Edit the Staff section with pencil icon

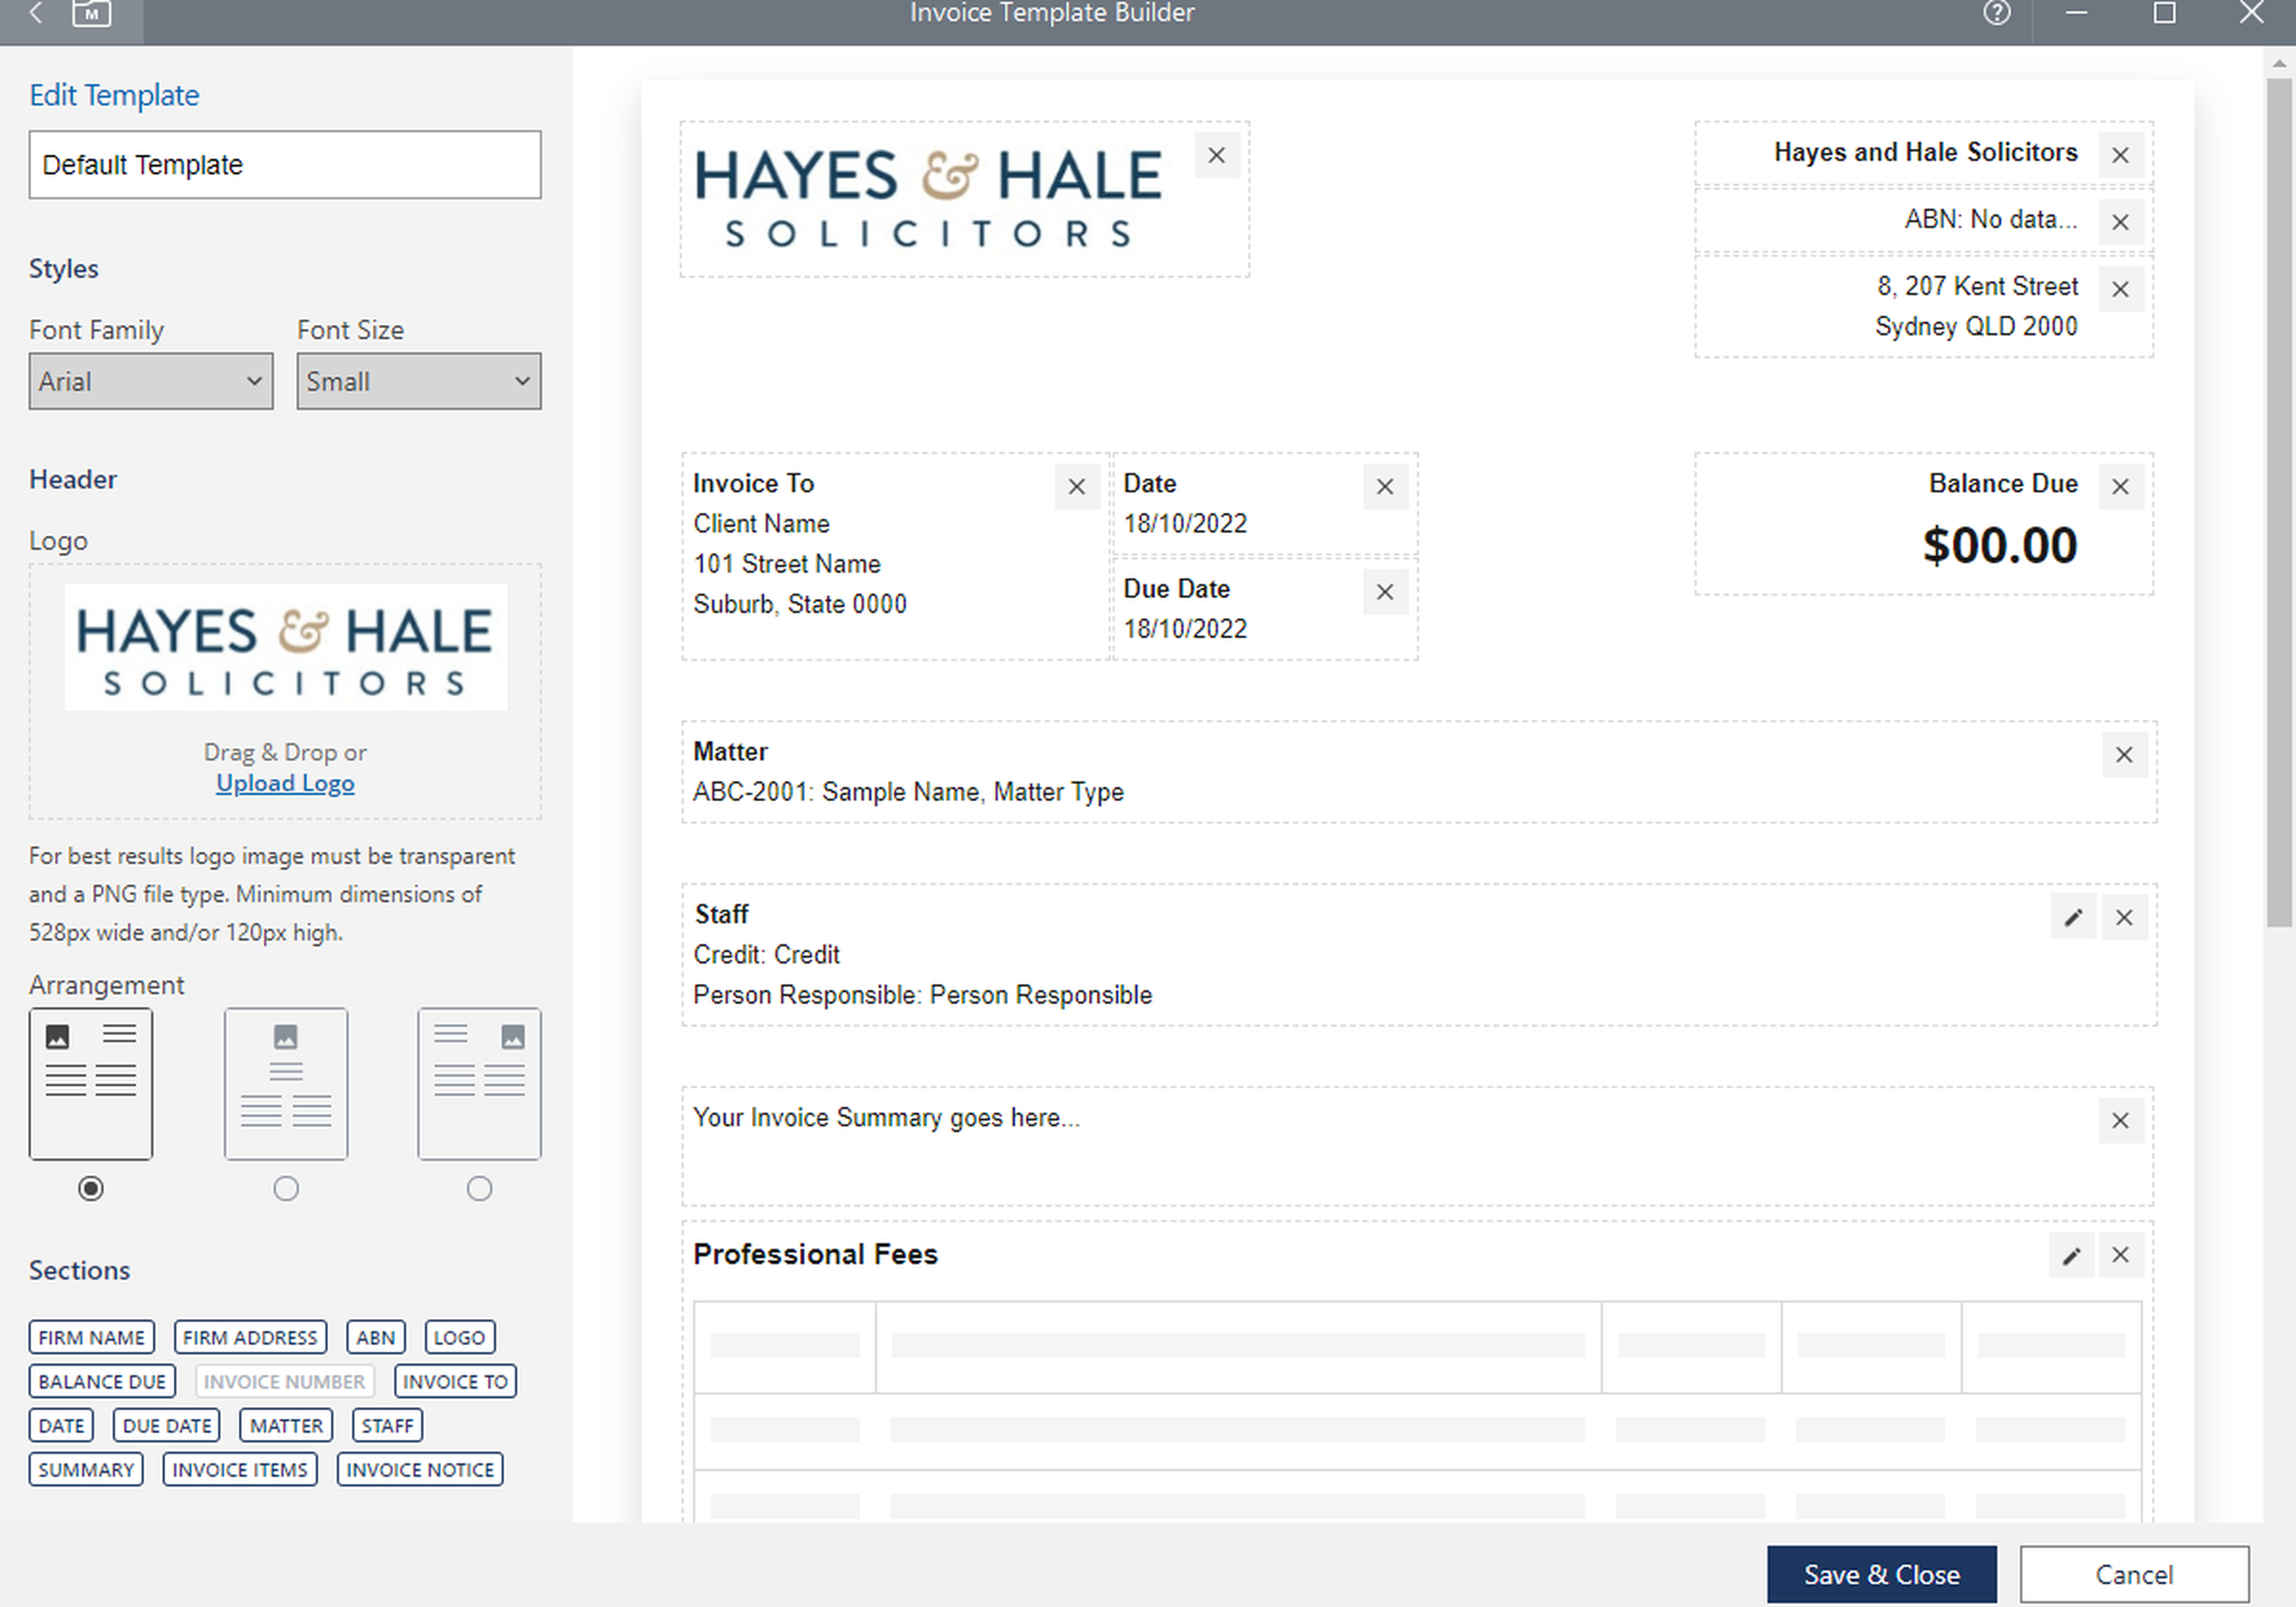(x=2073, y=917)
